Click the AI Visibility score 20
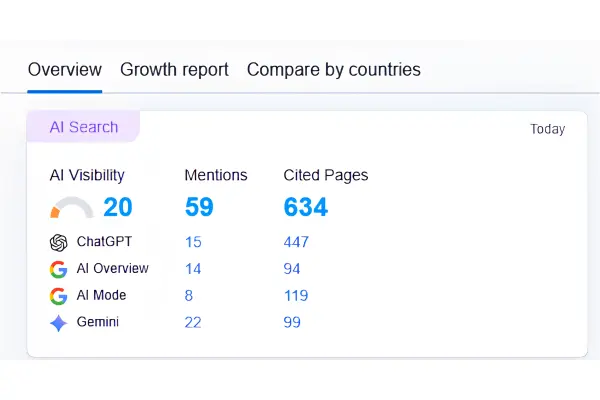The width and height of the screenshot is (600, 400). click(117, 207)
